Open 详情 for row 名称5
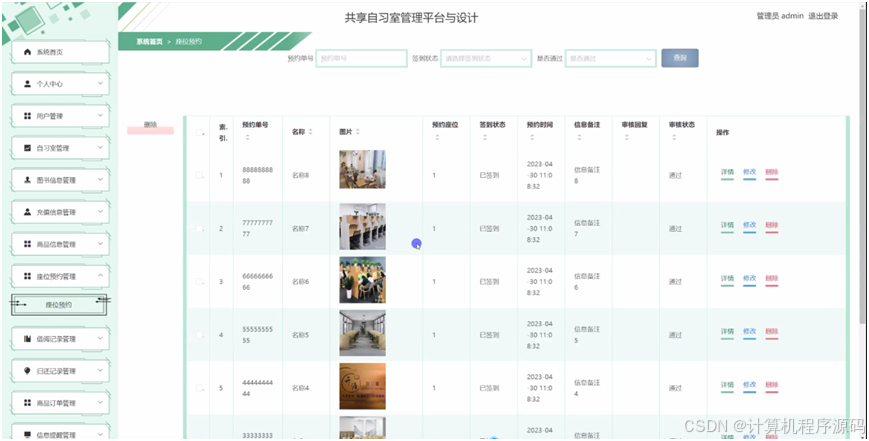The width and height of the screenshot is (869, 441). click(x=727, y=332)
